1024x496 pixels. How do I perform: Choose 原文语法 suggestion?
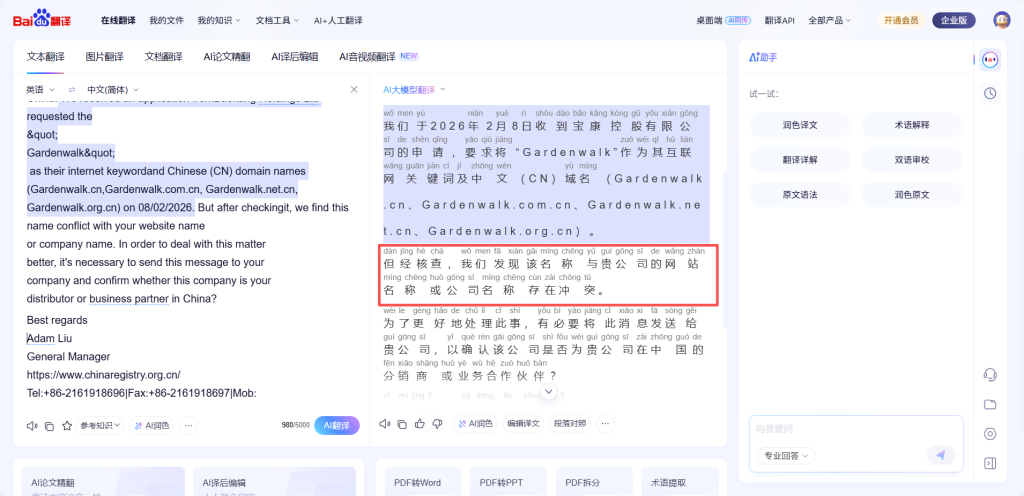point(800,194)
